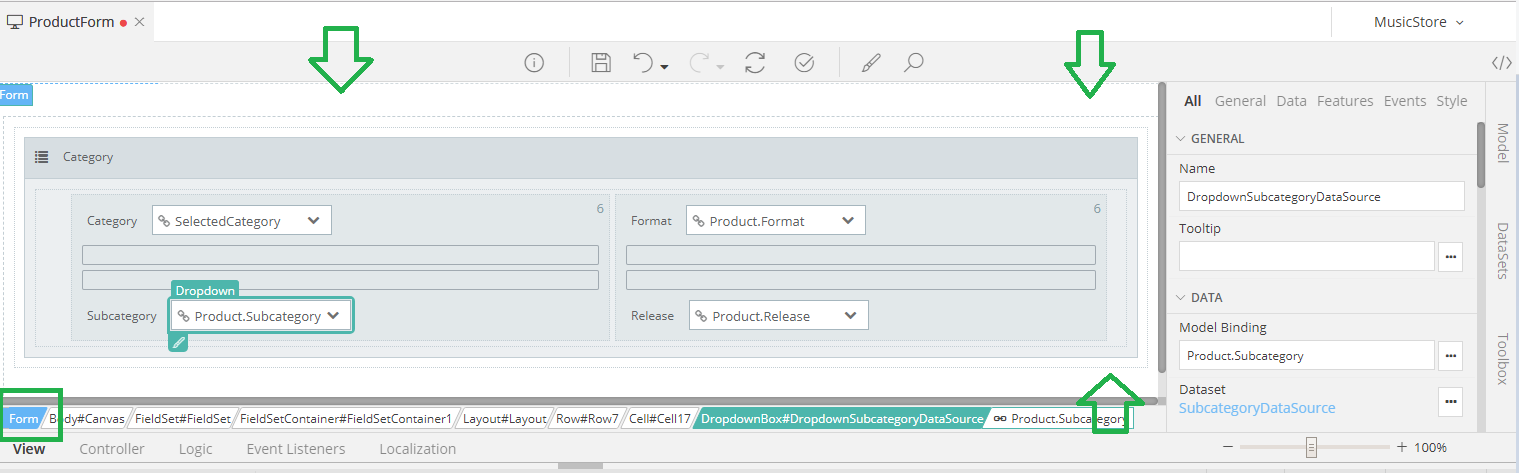Click the zoom slider handle
The width and height of the screenshot is (1519, 473).
(1312, 447)
